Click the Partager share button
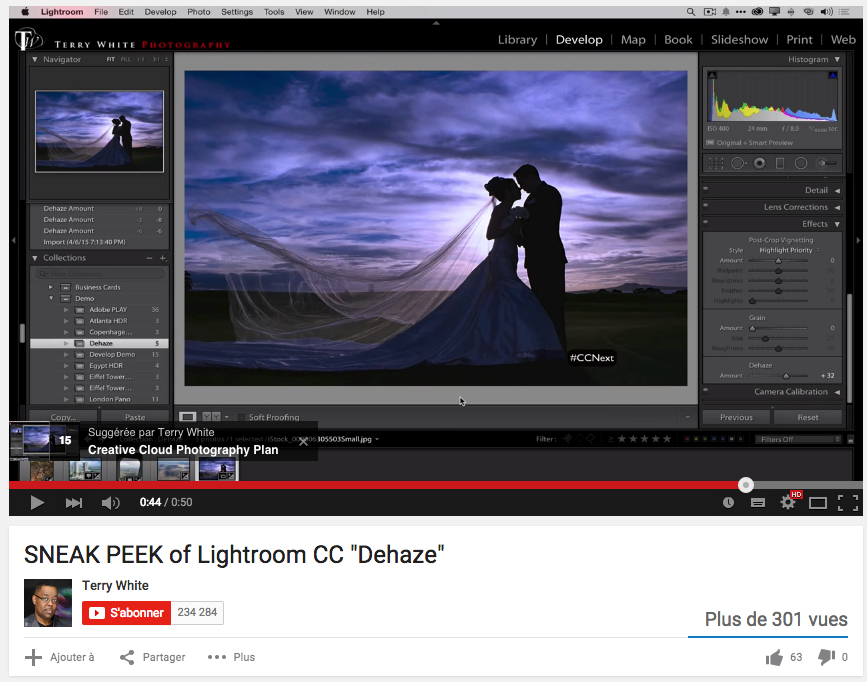 153,657
